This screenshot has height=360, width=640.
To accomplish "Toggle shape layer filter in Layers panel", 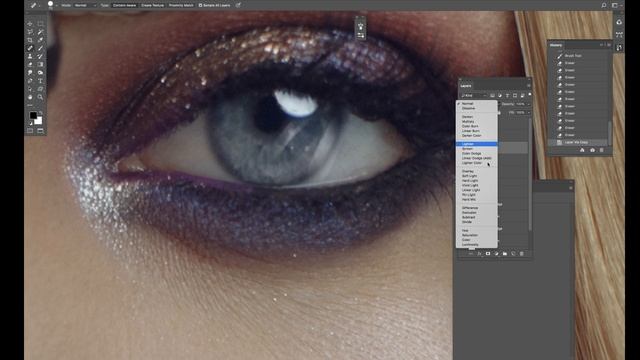I will pos(515,96).
